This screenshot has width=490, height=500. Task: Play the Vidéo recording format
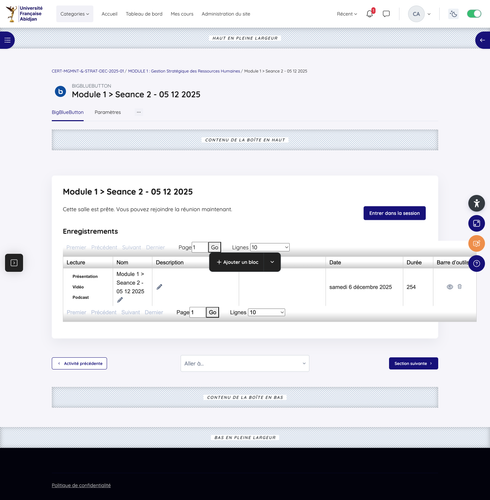[78, 287]
